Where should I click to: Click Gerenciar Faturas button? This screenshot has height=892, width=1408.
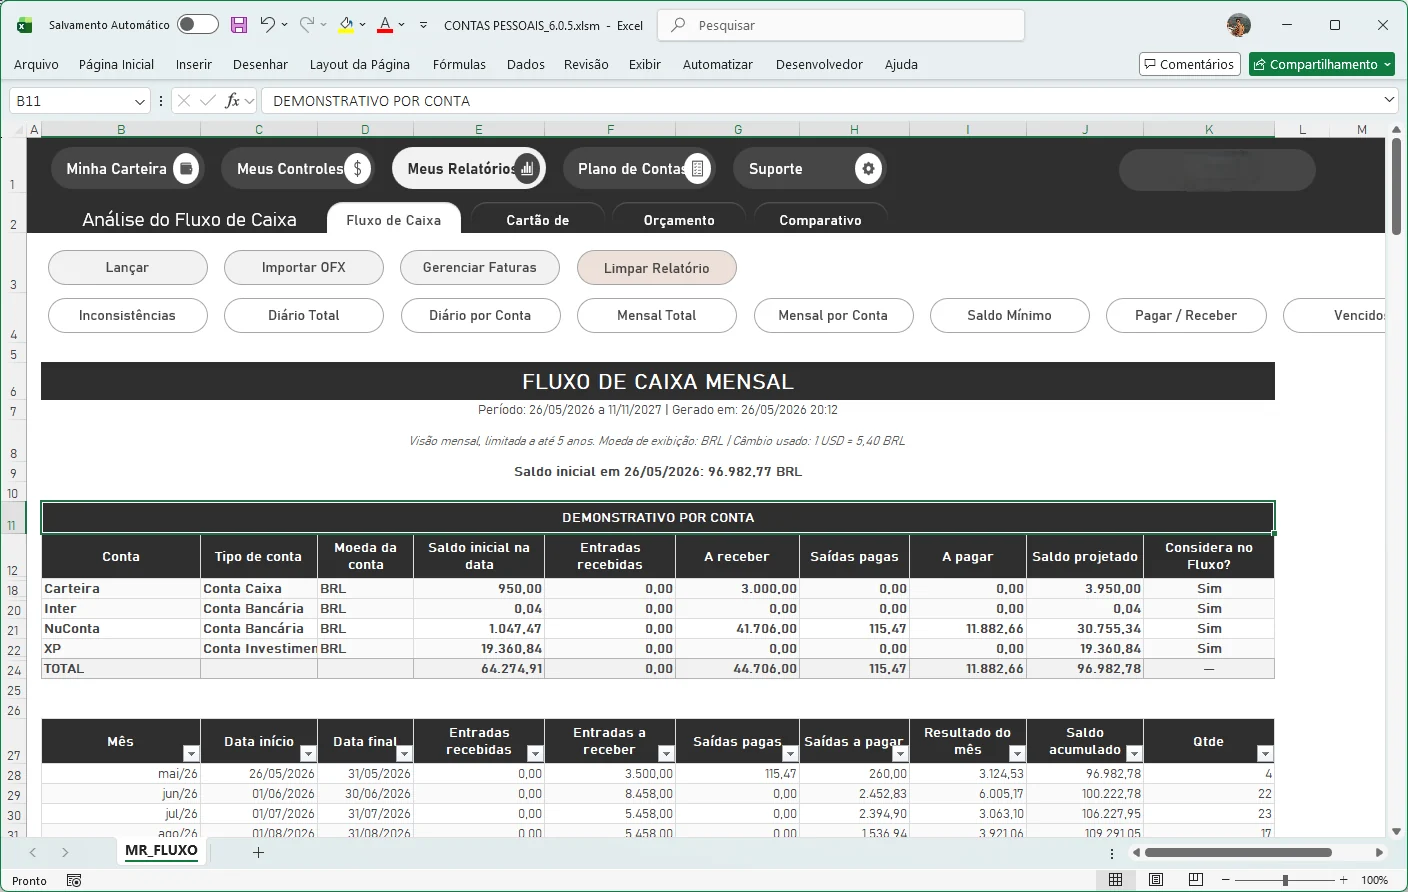pyautogui.click(x=480, y=267)
